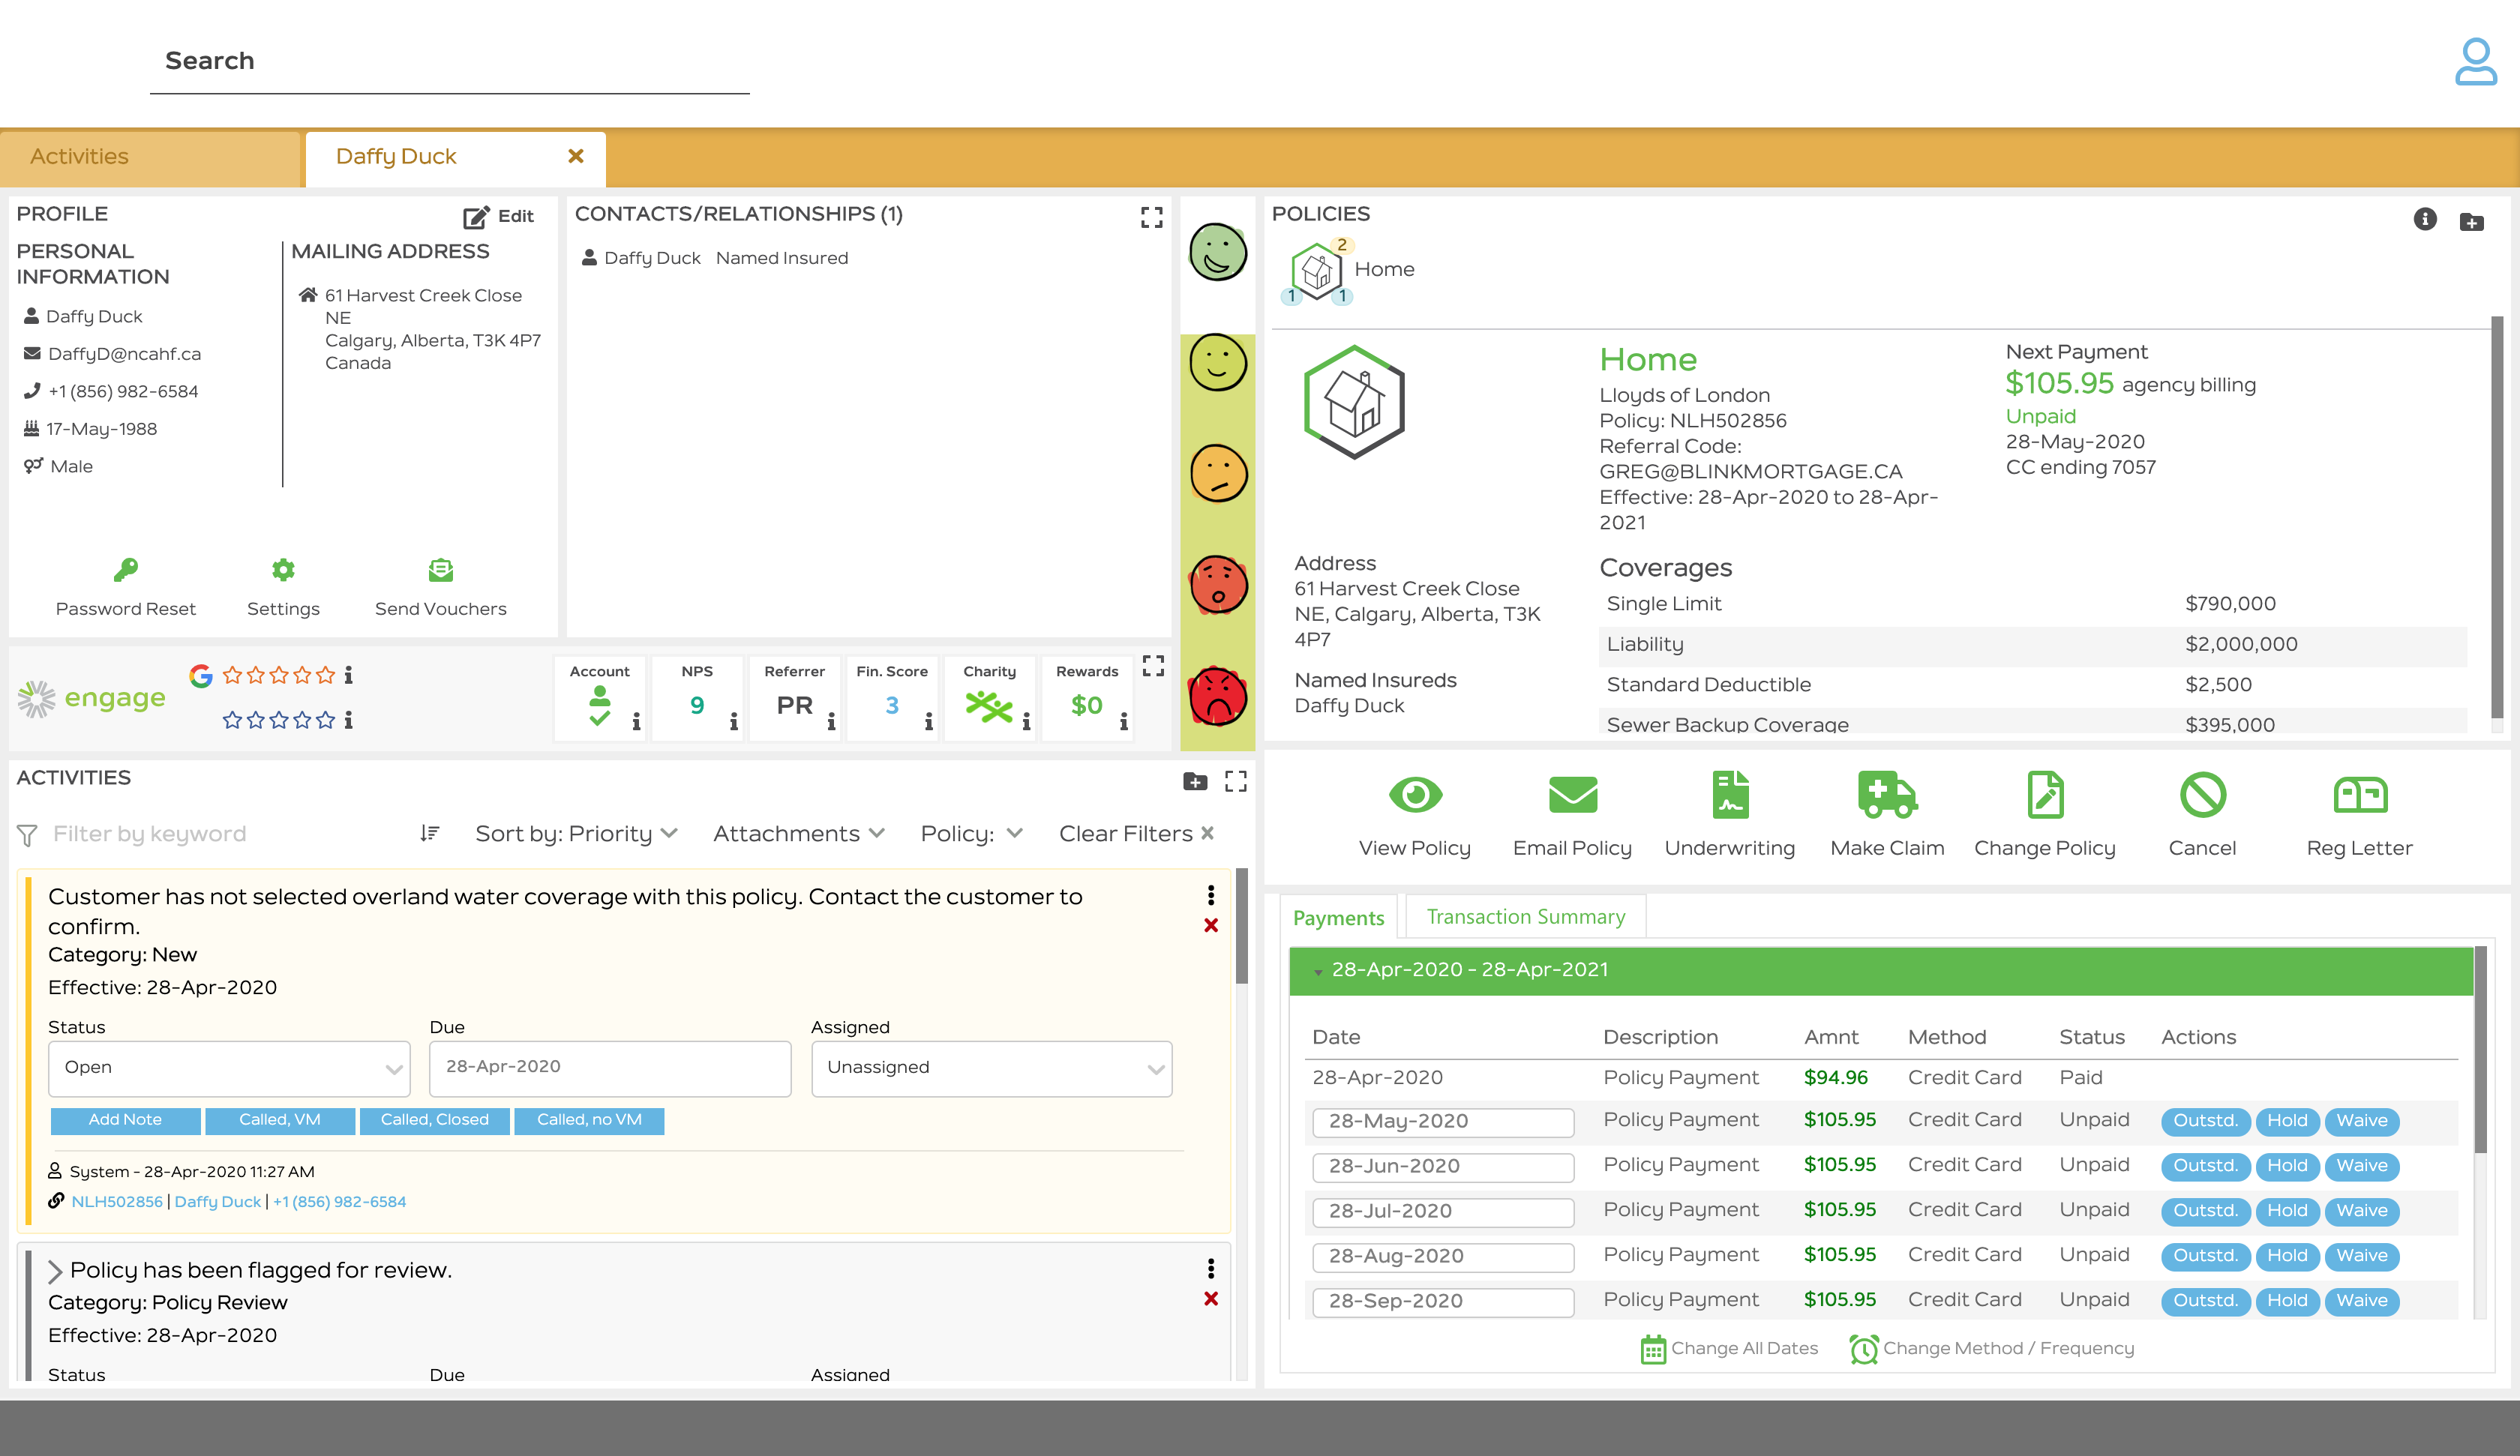Expand the Sort by Priority dropdown
This screenshot has width=2520, height=1456.
[576, 834]
